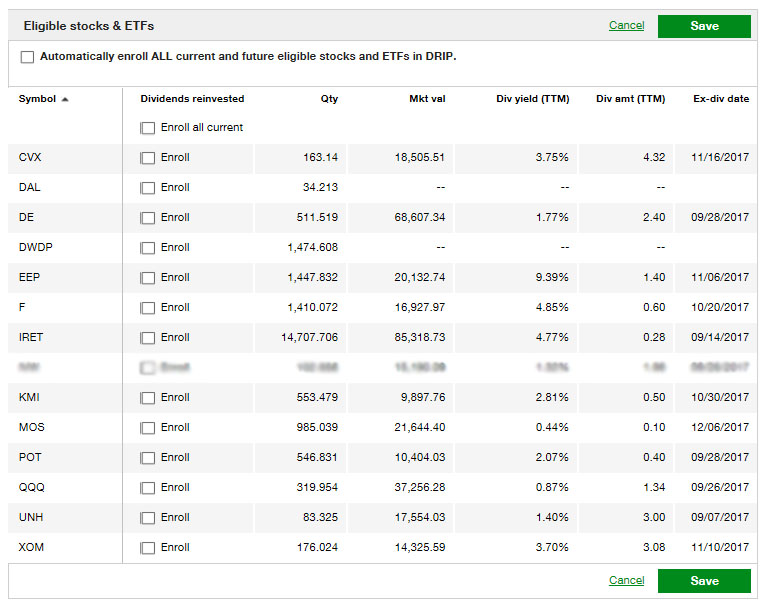Select the KMI symbol
Image resolution: width=763 pixels, height=602 pixels.
tap(29, 397)
